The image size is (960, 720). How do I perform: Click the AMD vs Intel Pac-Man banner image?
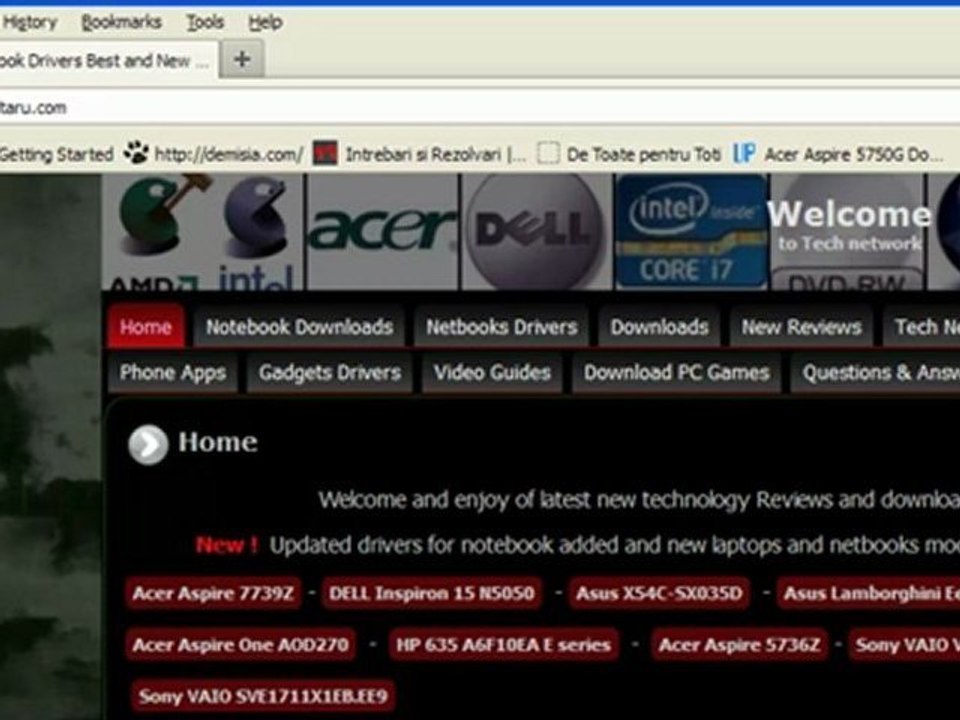tap(203, 231)
